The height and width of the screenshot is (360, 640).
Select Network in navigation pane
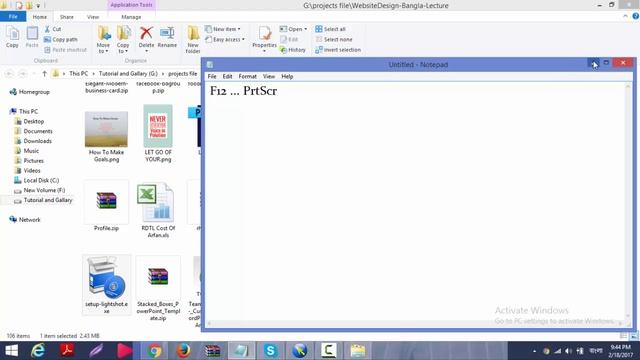(25, 220)
